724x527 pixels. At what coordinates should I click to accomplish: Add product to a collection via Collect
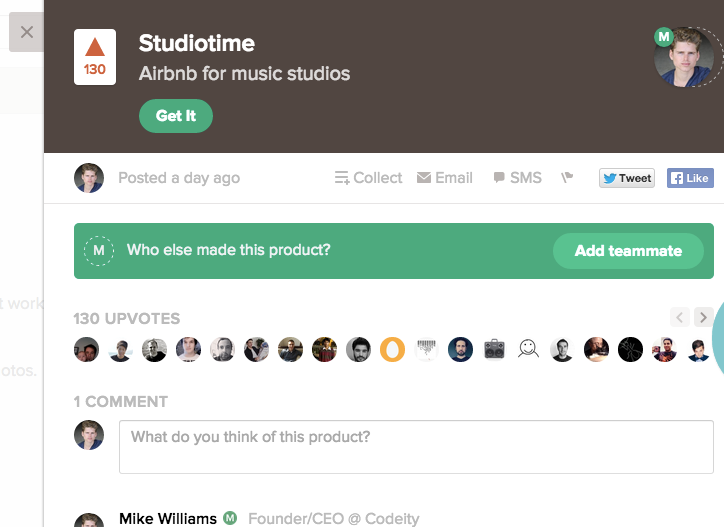(x=368, y=178)
